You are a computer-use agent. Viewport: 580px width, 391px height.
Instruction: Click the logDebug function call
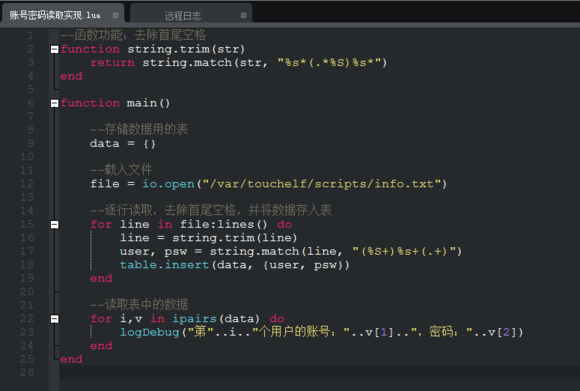coord(149,332)
